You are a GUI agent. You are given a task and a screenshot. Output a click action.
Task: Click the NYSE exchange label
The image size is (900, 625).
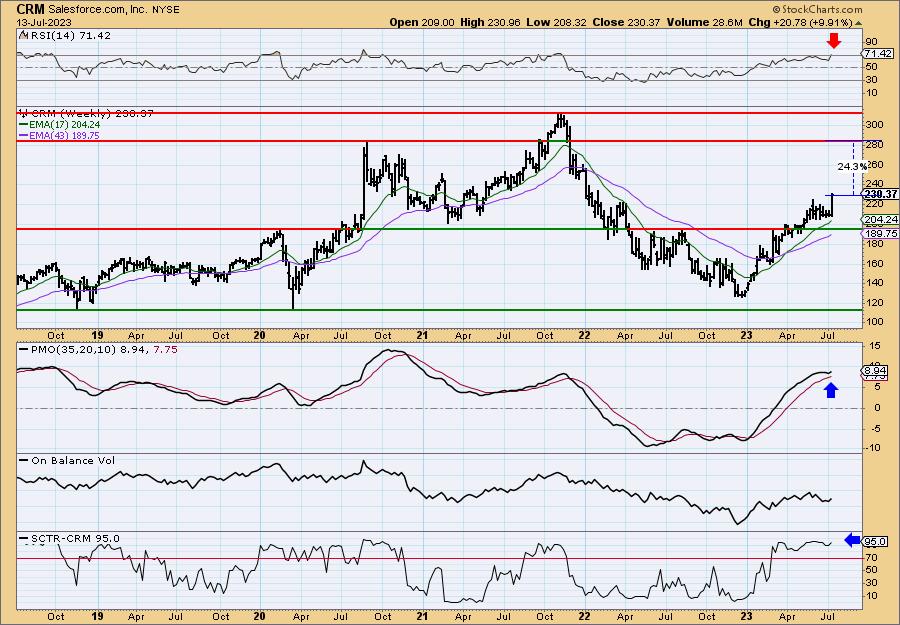pos(164,10)
